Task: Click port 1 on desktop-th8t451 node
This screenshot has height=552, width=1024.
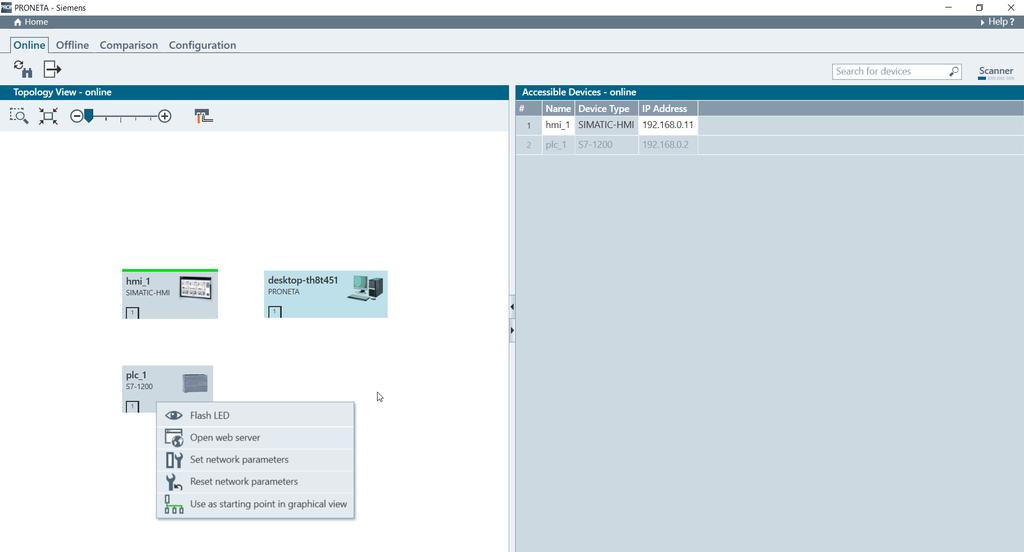Action: [275, 312]
